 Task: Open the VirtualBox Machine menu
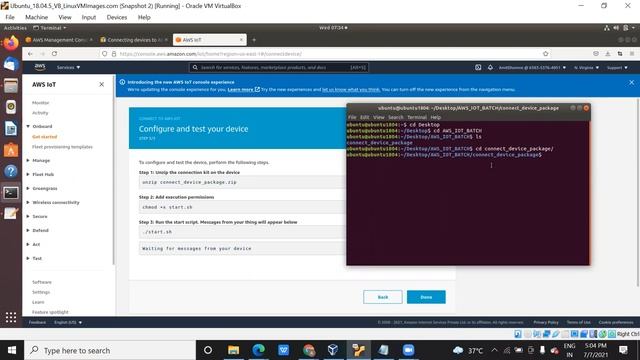pyautogui.click(x=36, y=17)
